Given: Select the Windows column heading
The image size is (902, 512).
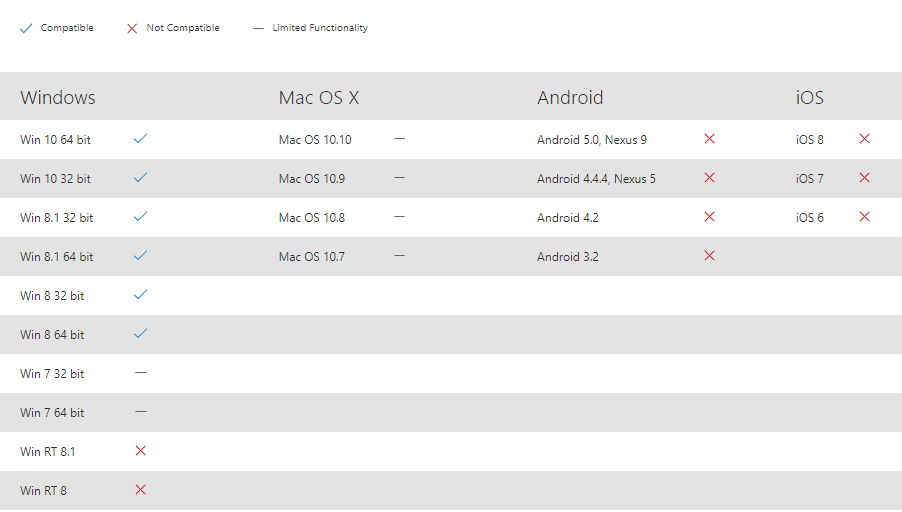Looking at the screenshot, I should tap(58, 97).
